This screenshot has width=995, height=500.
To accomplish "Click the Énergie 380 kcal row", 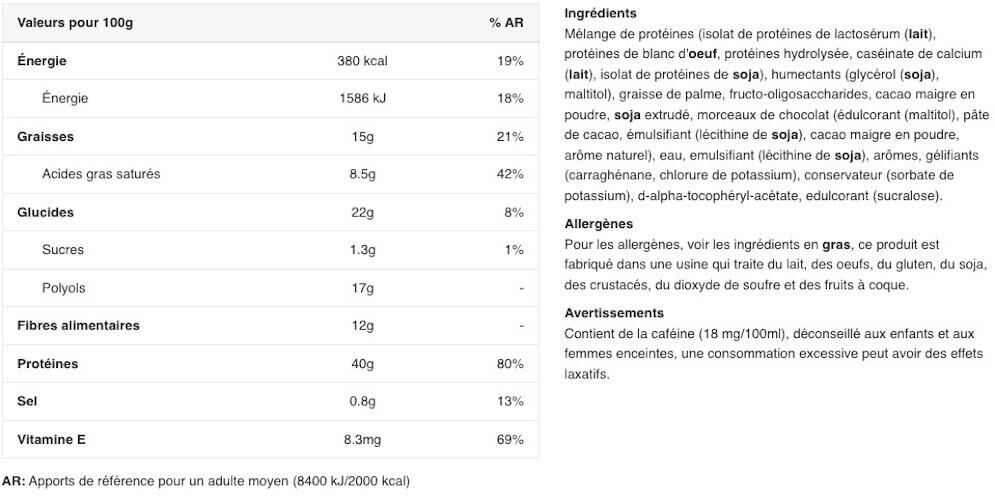I will [271, 61].
